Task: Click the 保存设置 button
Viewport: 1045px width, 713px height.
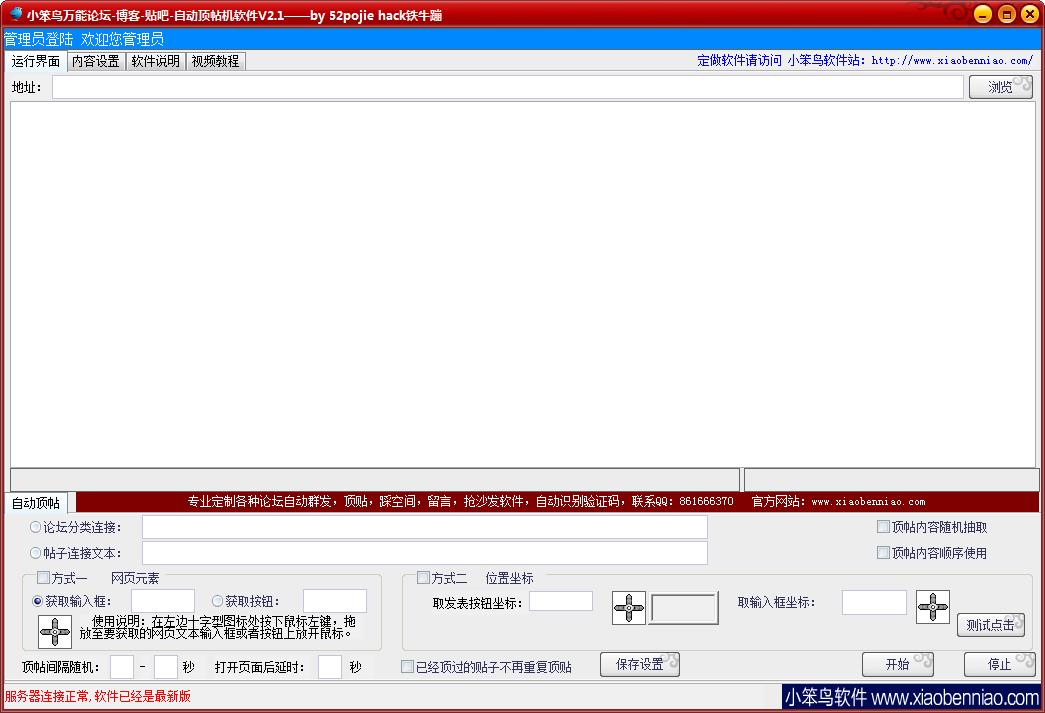Action: pyautogui.click(x=640, y=665)
